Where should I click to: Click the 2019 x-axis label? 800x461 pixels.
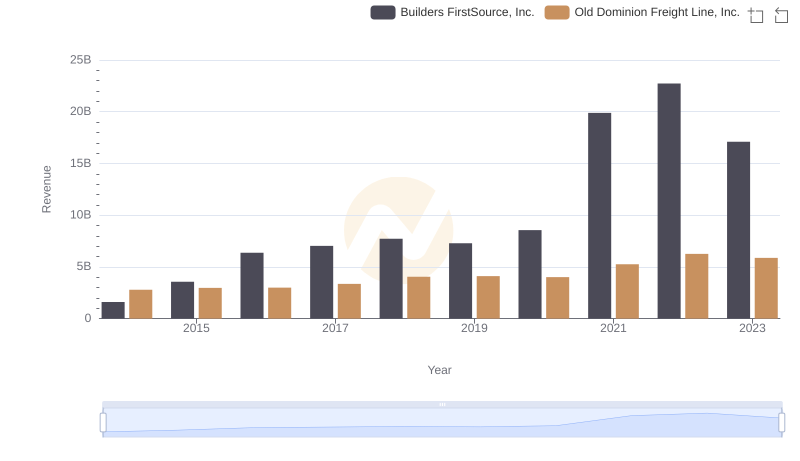(474, 328)
